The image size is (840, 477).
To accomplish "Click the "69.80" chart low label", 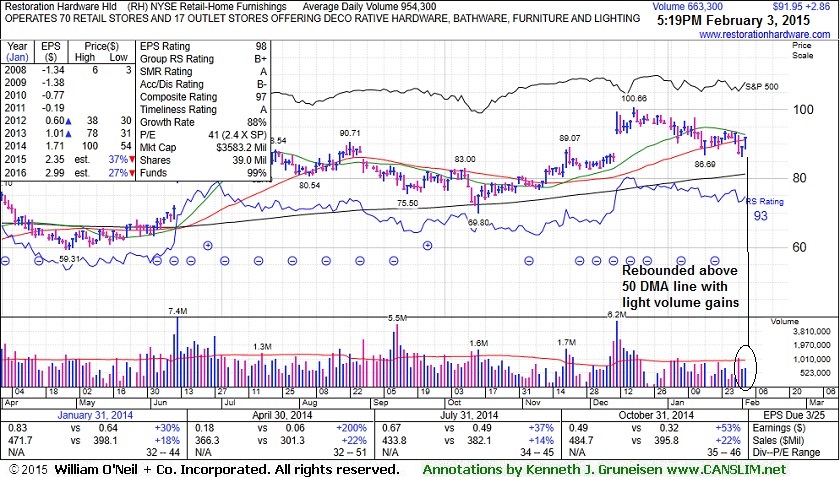I will tap(478, 222).
